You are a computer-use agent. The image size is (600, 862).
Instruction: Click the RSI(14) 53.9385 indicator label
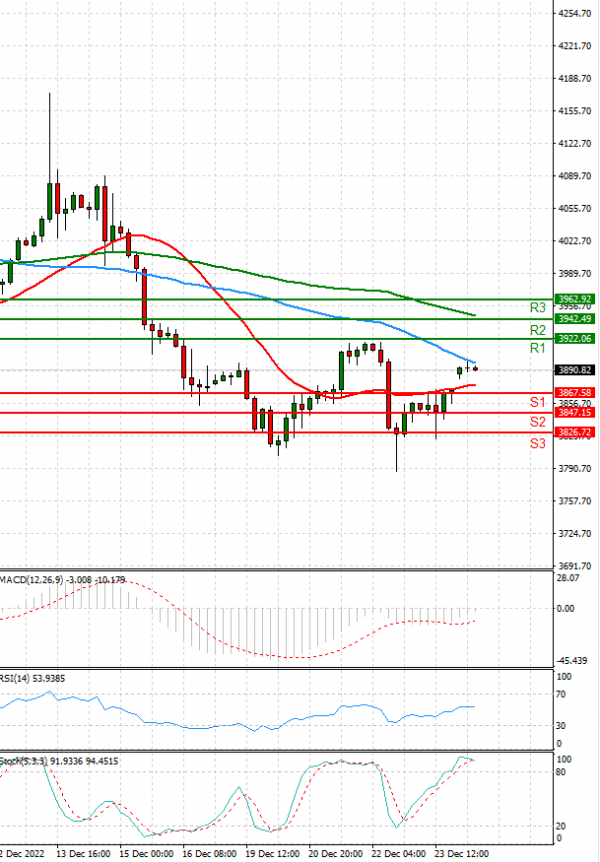[32, 678]
